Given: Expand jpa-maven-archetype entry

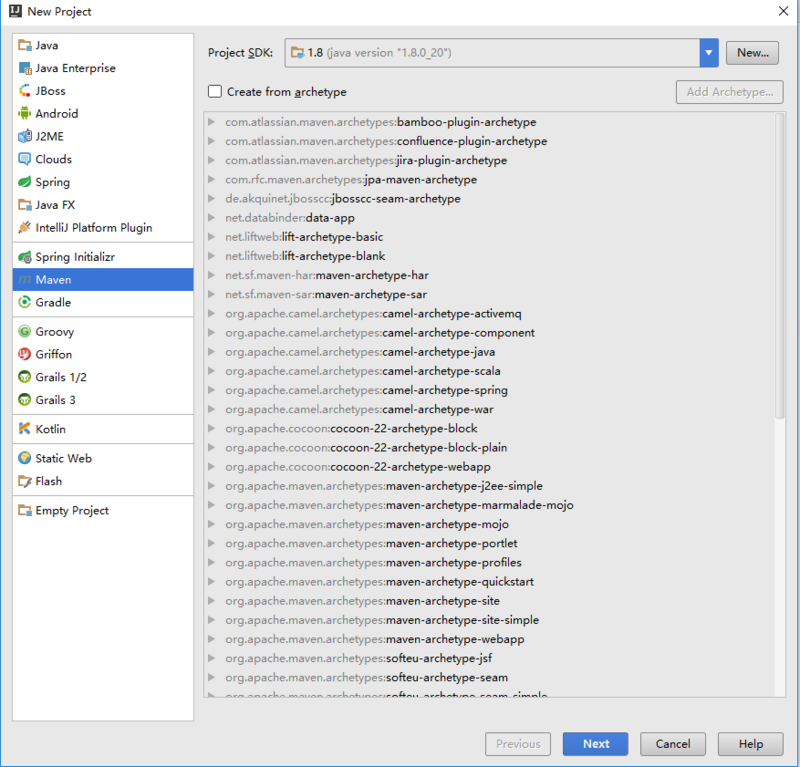Looking at the screenshot, I should [x=211, y=179].
